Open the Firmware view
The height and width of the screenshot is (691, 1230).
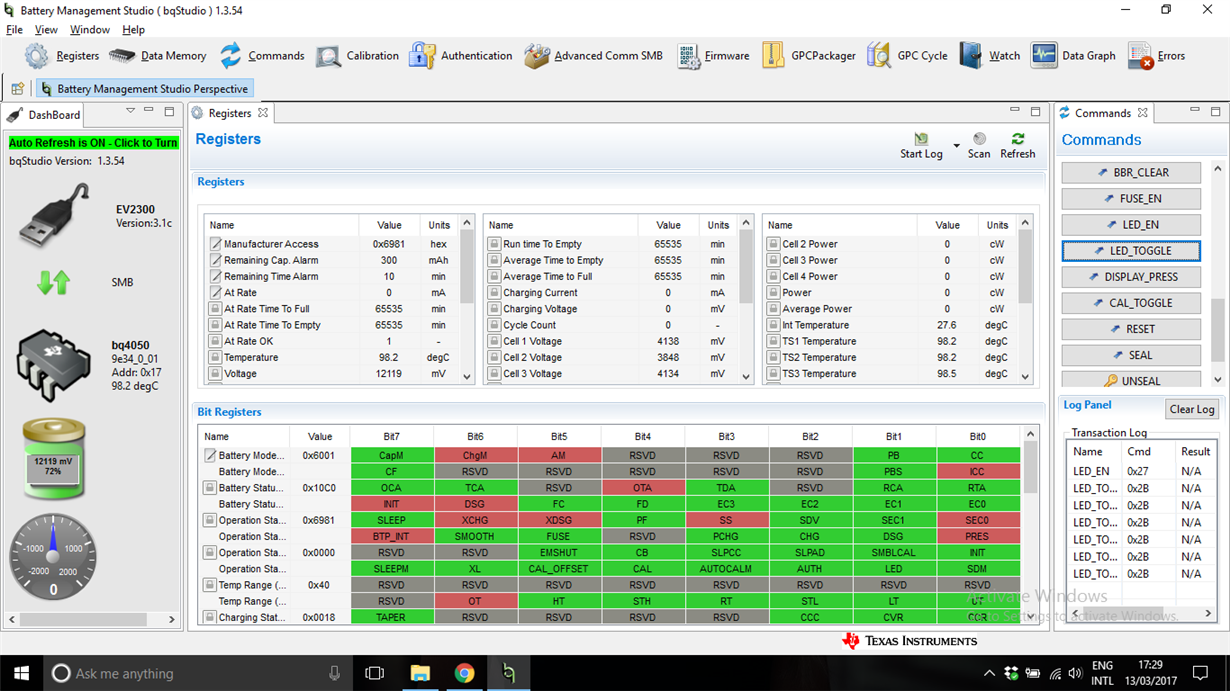tap(713, 56)
